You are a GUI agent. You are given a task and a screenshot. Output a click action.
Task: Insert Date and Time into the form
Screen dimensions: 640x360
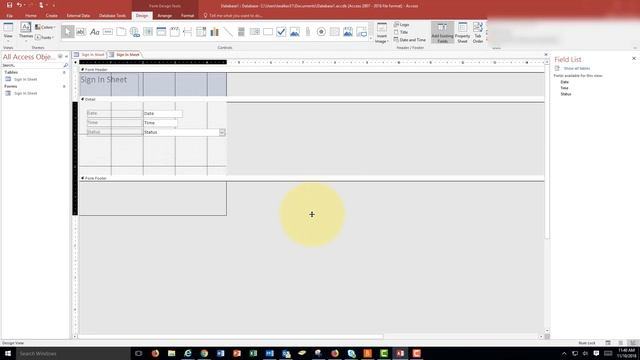tap(410, 40)
